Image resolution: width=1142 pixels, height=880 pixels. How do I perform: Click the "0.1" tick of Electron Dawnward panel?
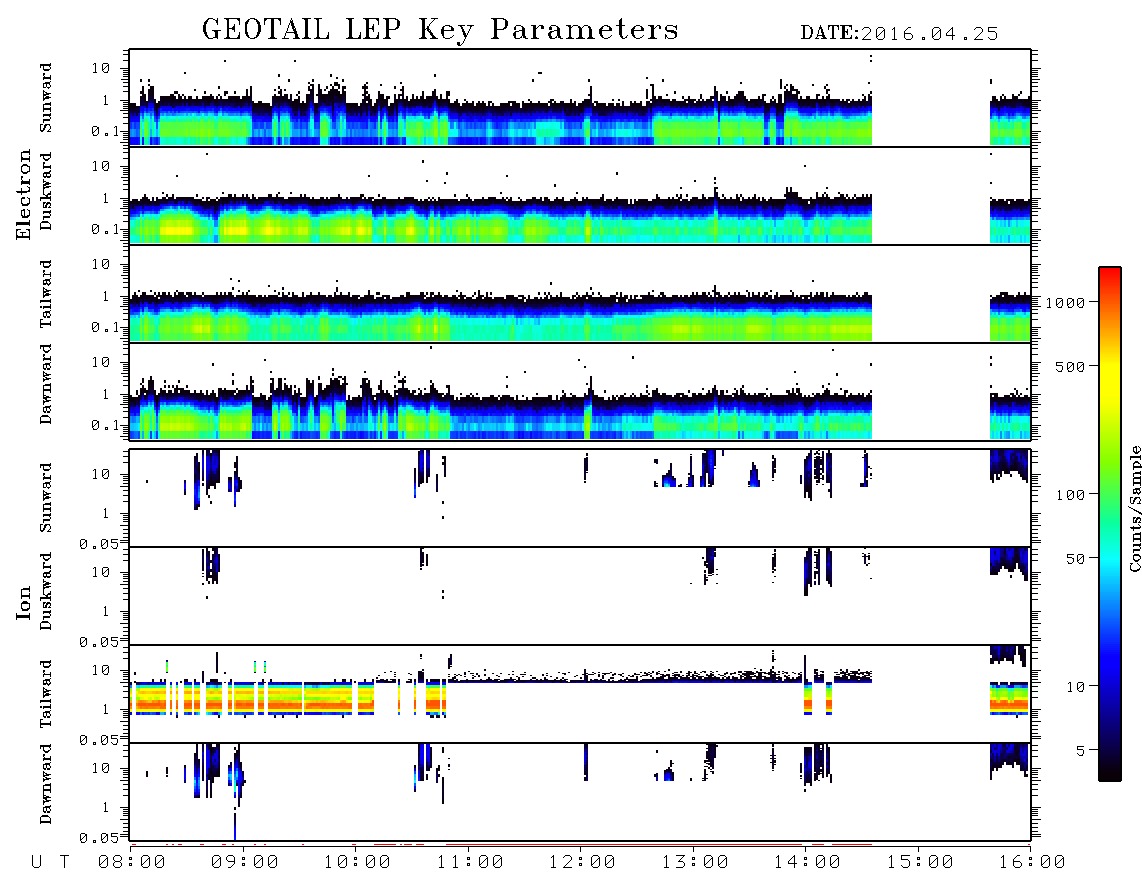(105, 425)
